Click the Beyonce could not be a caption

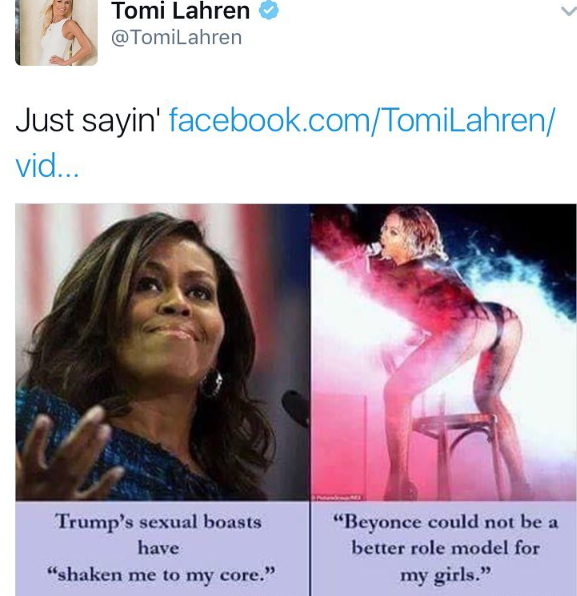pos(445,522)
